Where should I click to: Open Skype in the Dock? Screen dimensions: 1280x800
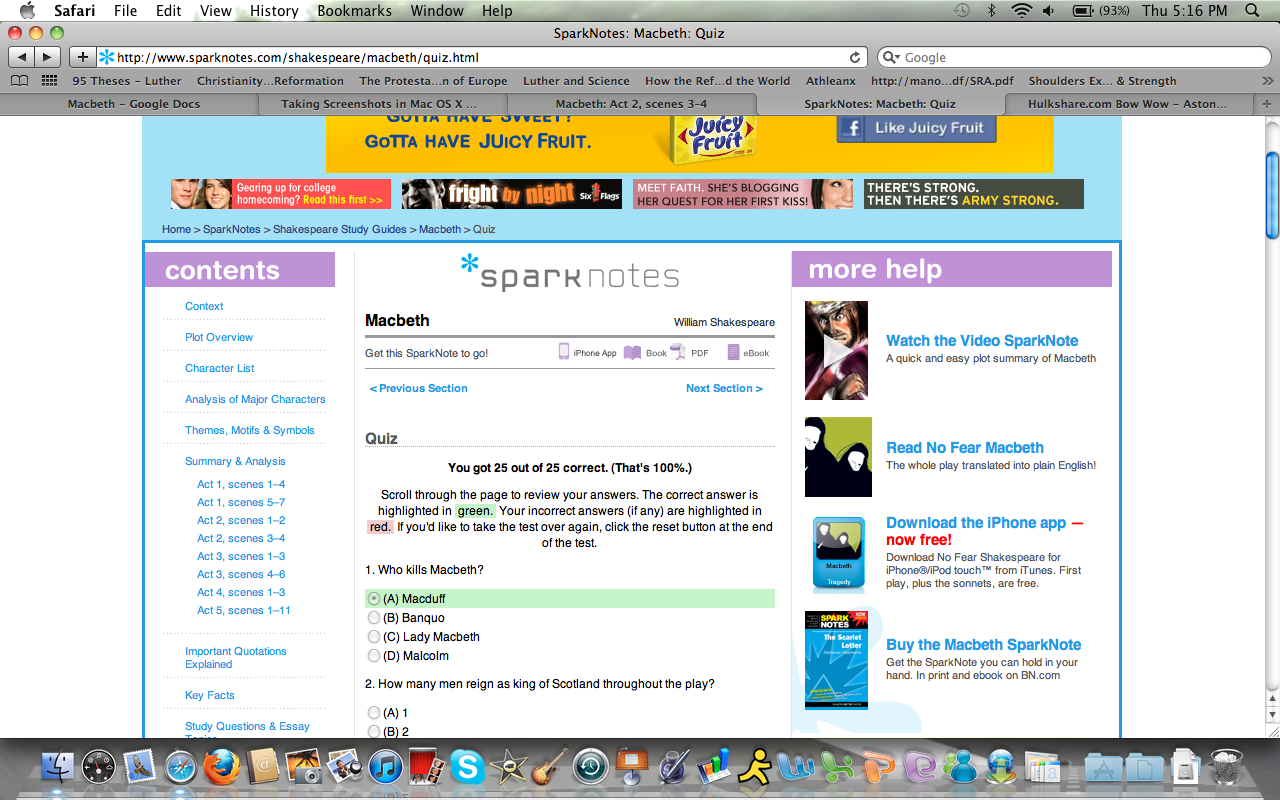468,768
